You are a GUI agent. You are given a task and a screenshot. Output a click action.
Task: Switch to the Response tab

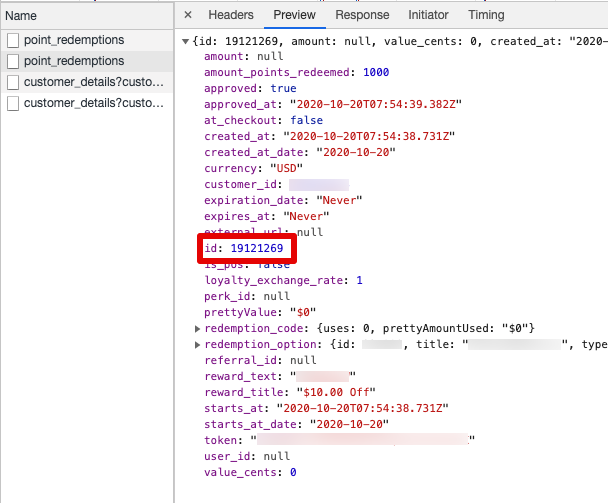(362, 15)
